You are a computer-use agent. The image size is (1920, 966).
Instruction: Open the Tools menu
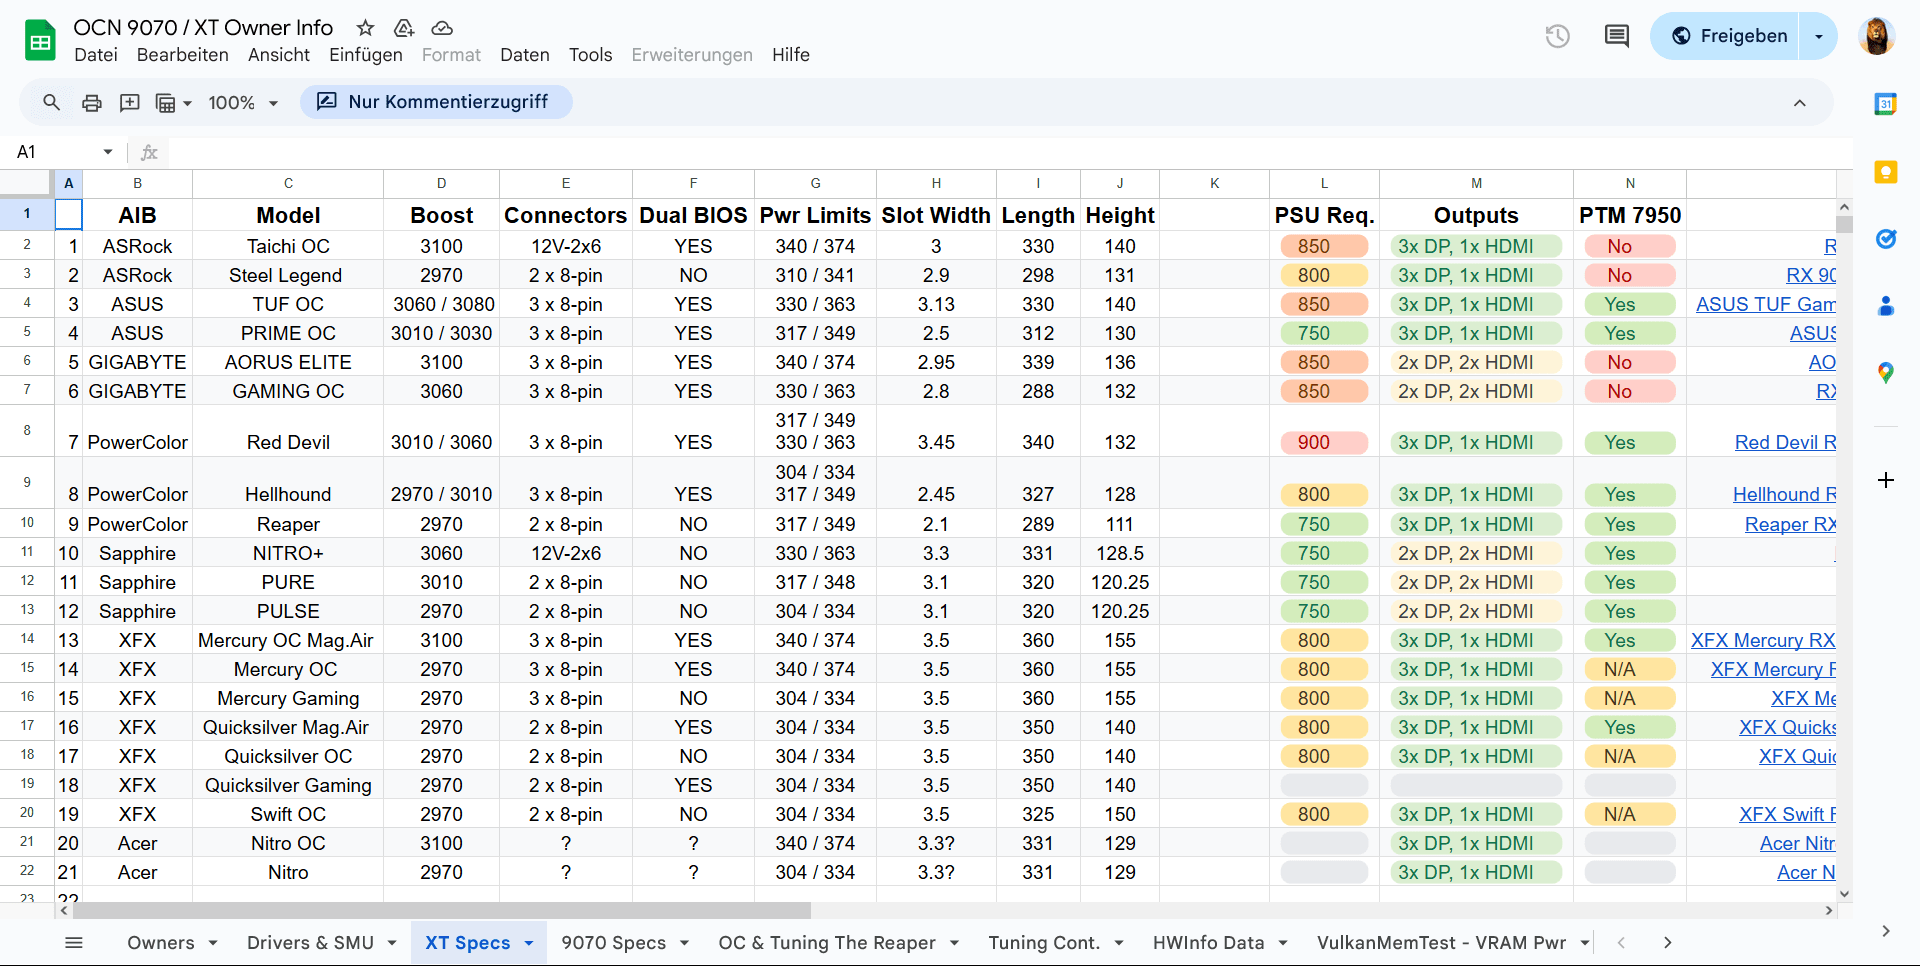click(x=590, y=55)
